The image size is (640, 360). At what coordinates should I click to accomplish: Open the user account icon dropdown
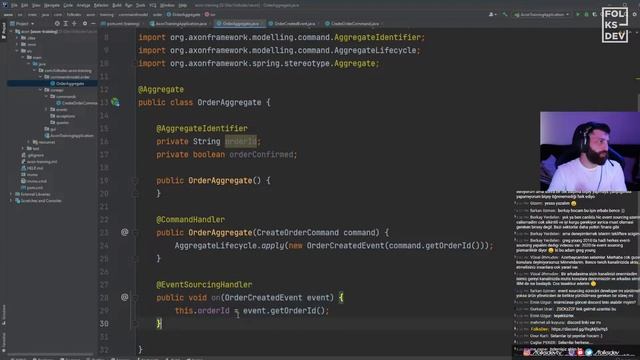click(492, 14)
